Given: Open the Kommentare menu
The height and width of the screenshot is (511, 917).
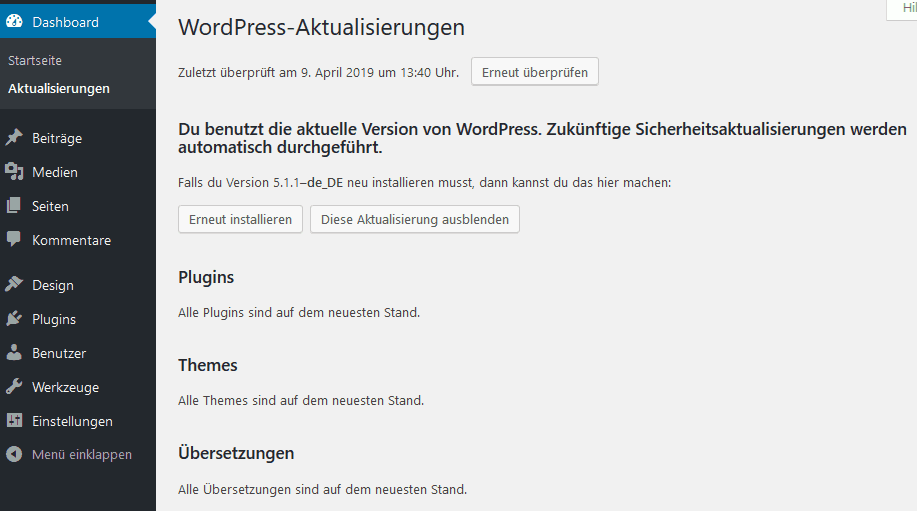Looking at the screenshot, I should pyautogui.click(x=78, y=240).
